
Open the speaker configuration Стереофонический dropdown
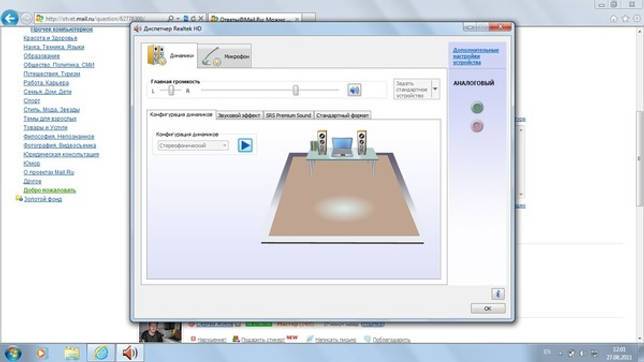pos(193,145)
